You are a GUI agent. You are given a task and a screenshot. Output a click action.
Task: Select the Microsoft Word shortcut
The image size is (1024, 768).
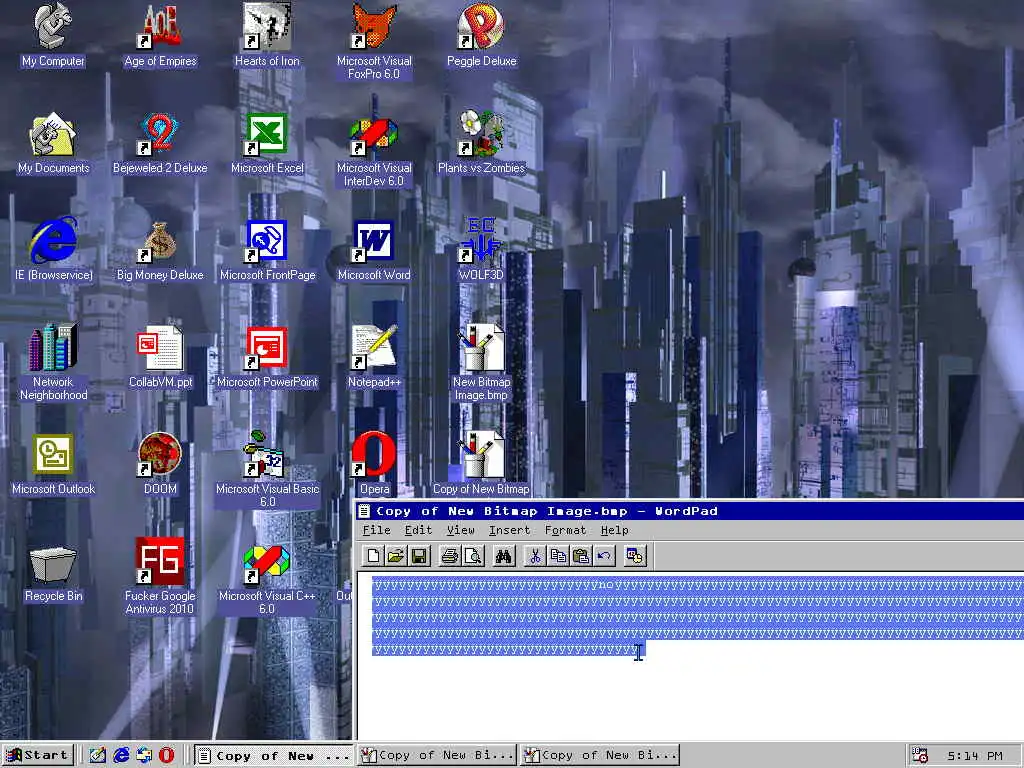click(374, 250)
